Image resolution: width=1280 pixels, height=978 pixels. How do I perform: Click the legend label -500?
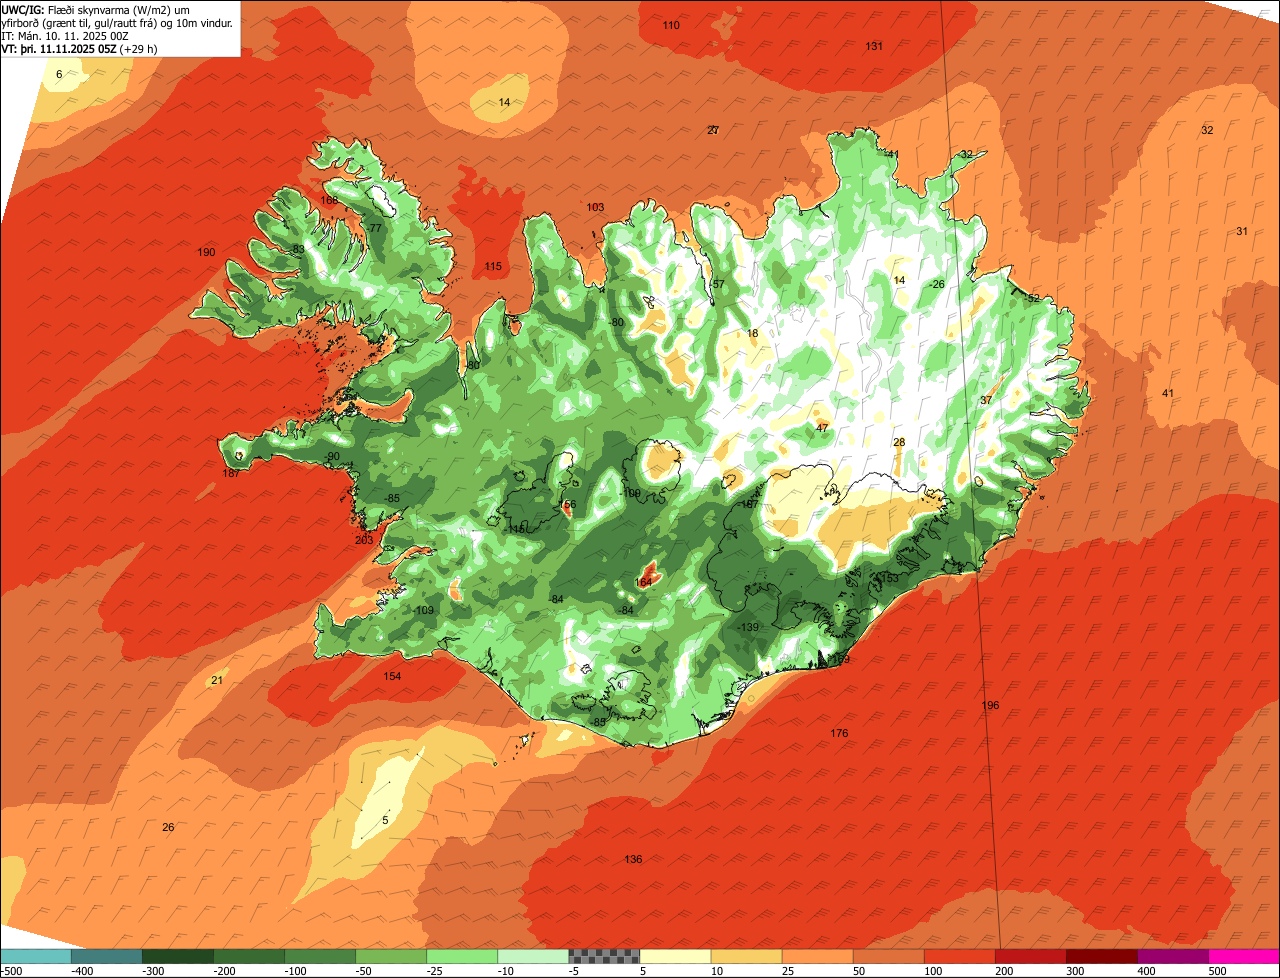click(x=11, y=971)
